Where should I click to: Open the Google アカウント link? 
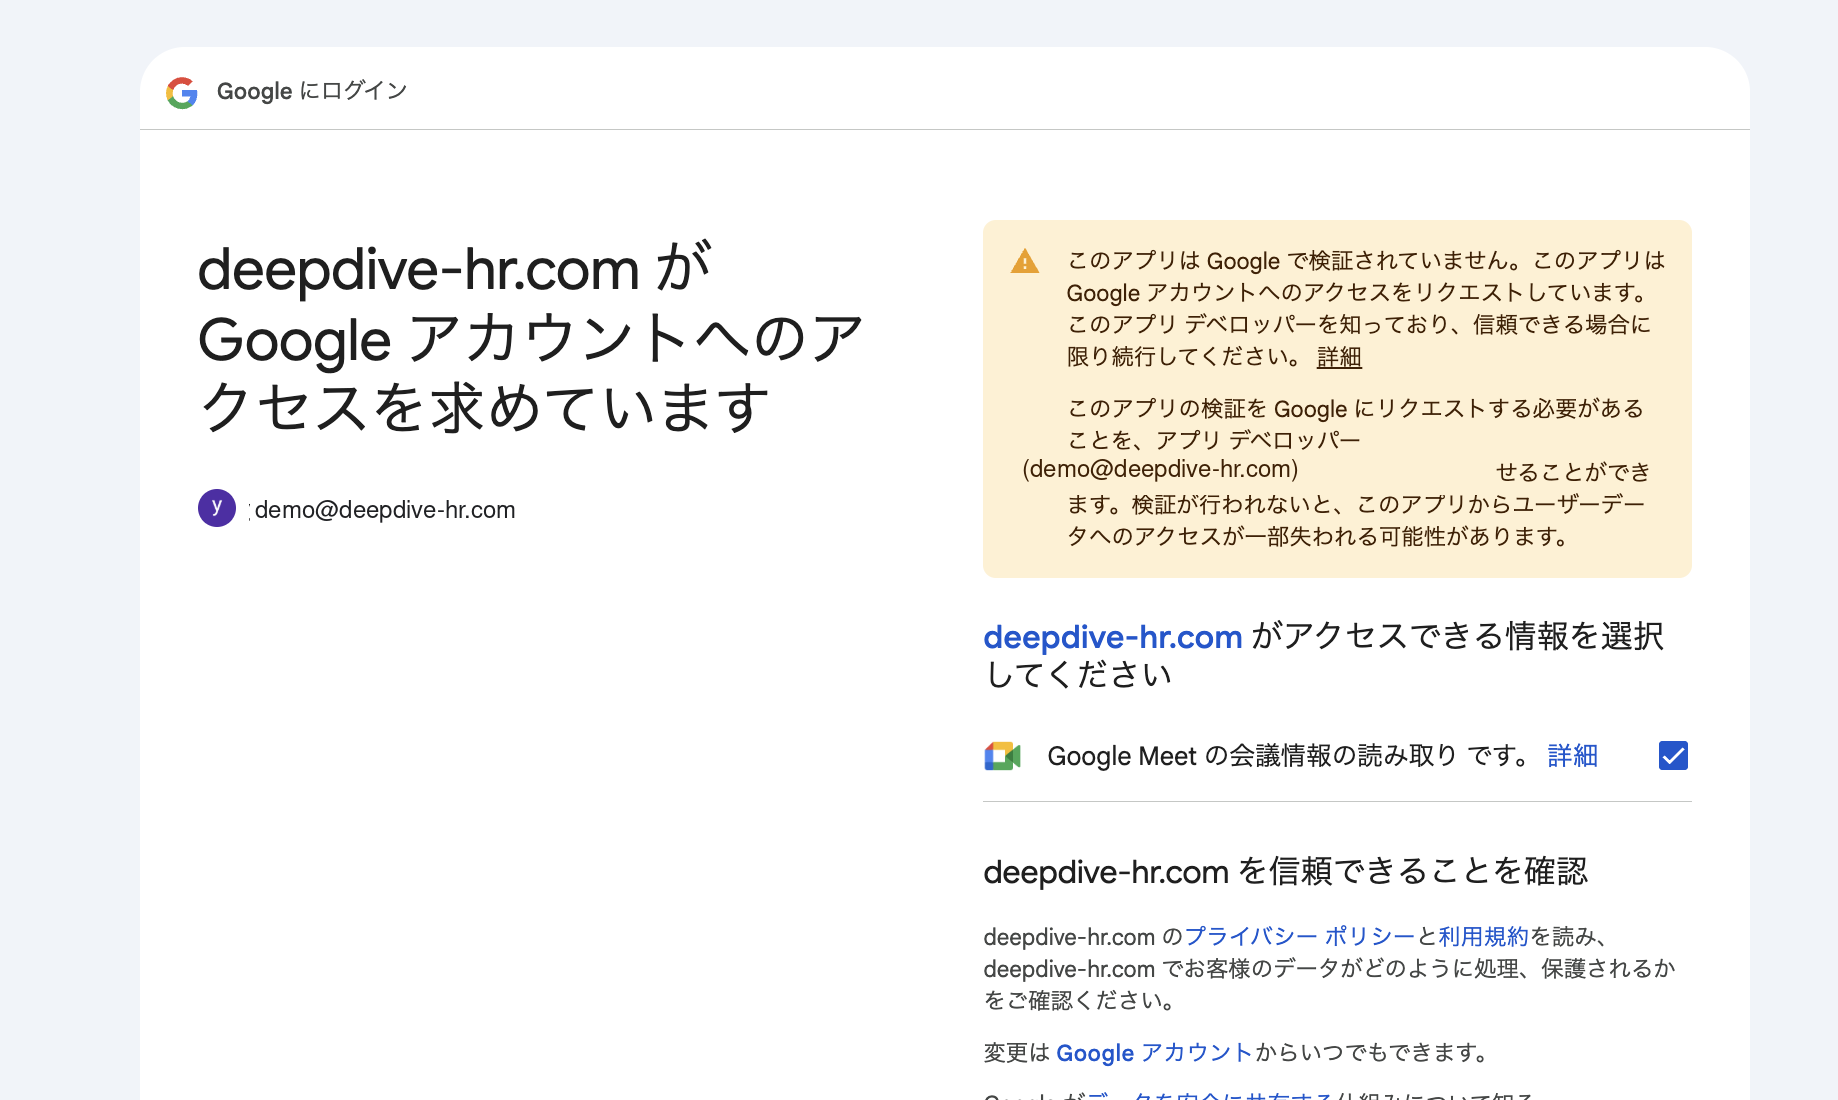click(1154, 1053)
